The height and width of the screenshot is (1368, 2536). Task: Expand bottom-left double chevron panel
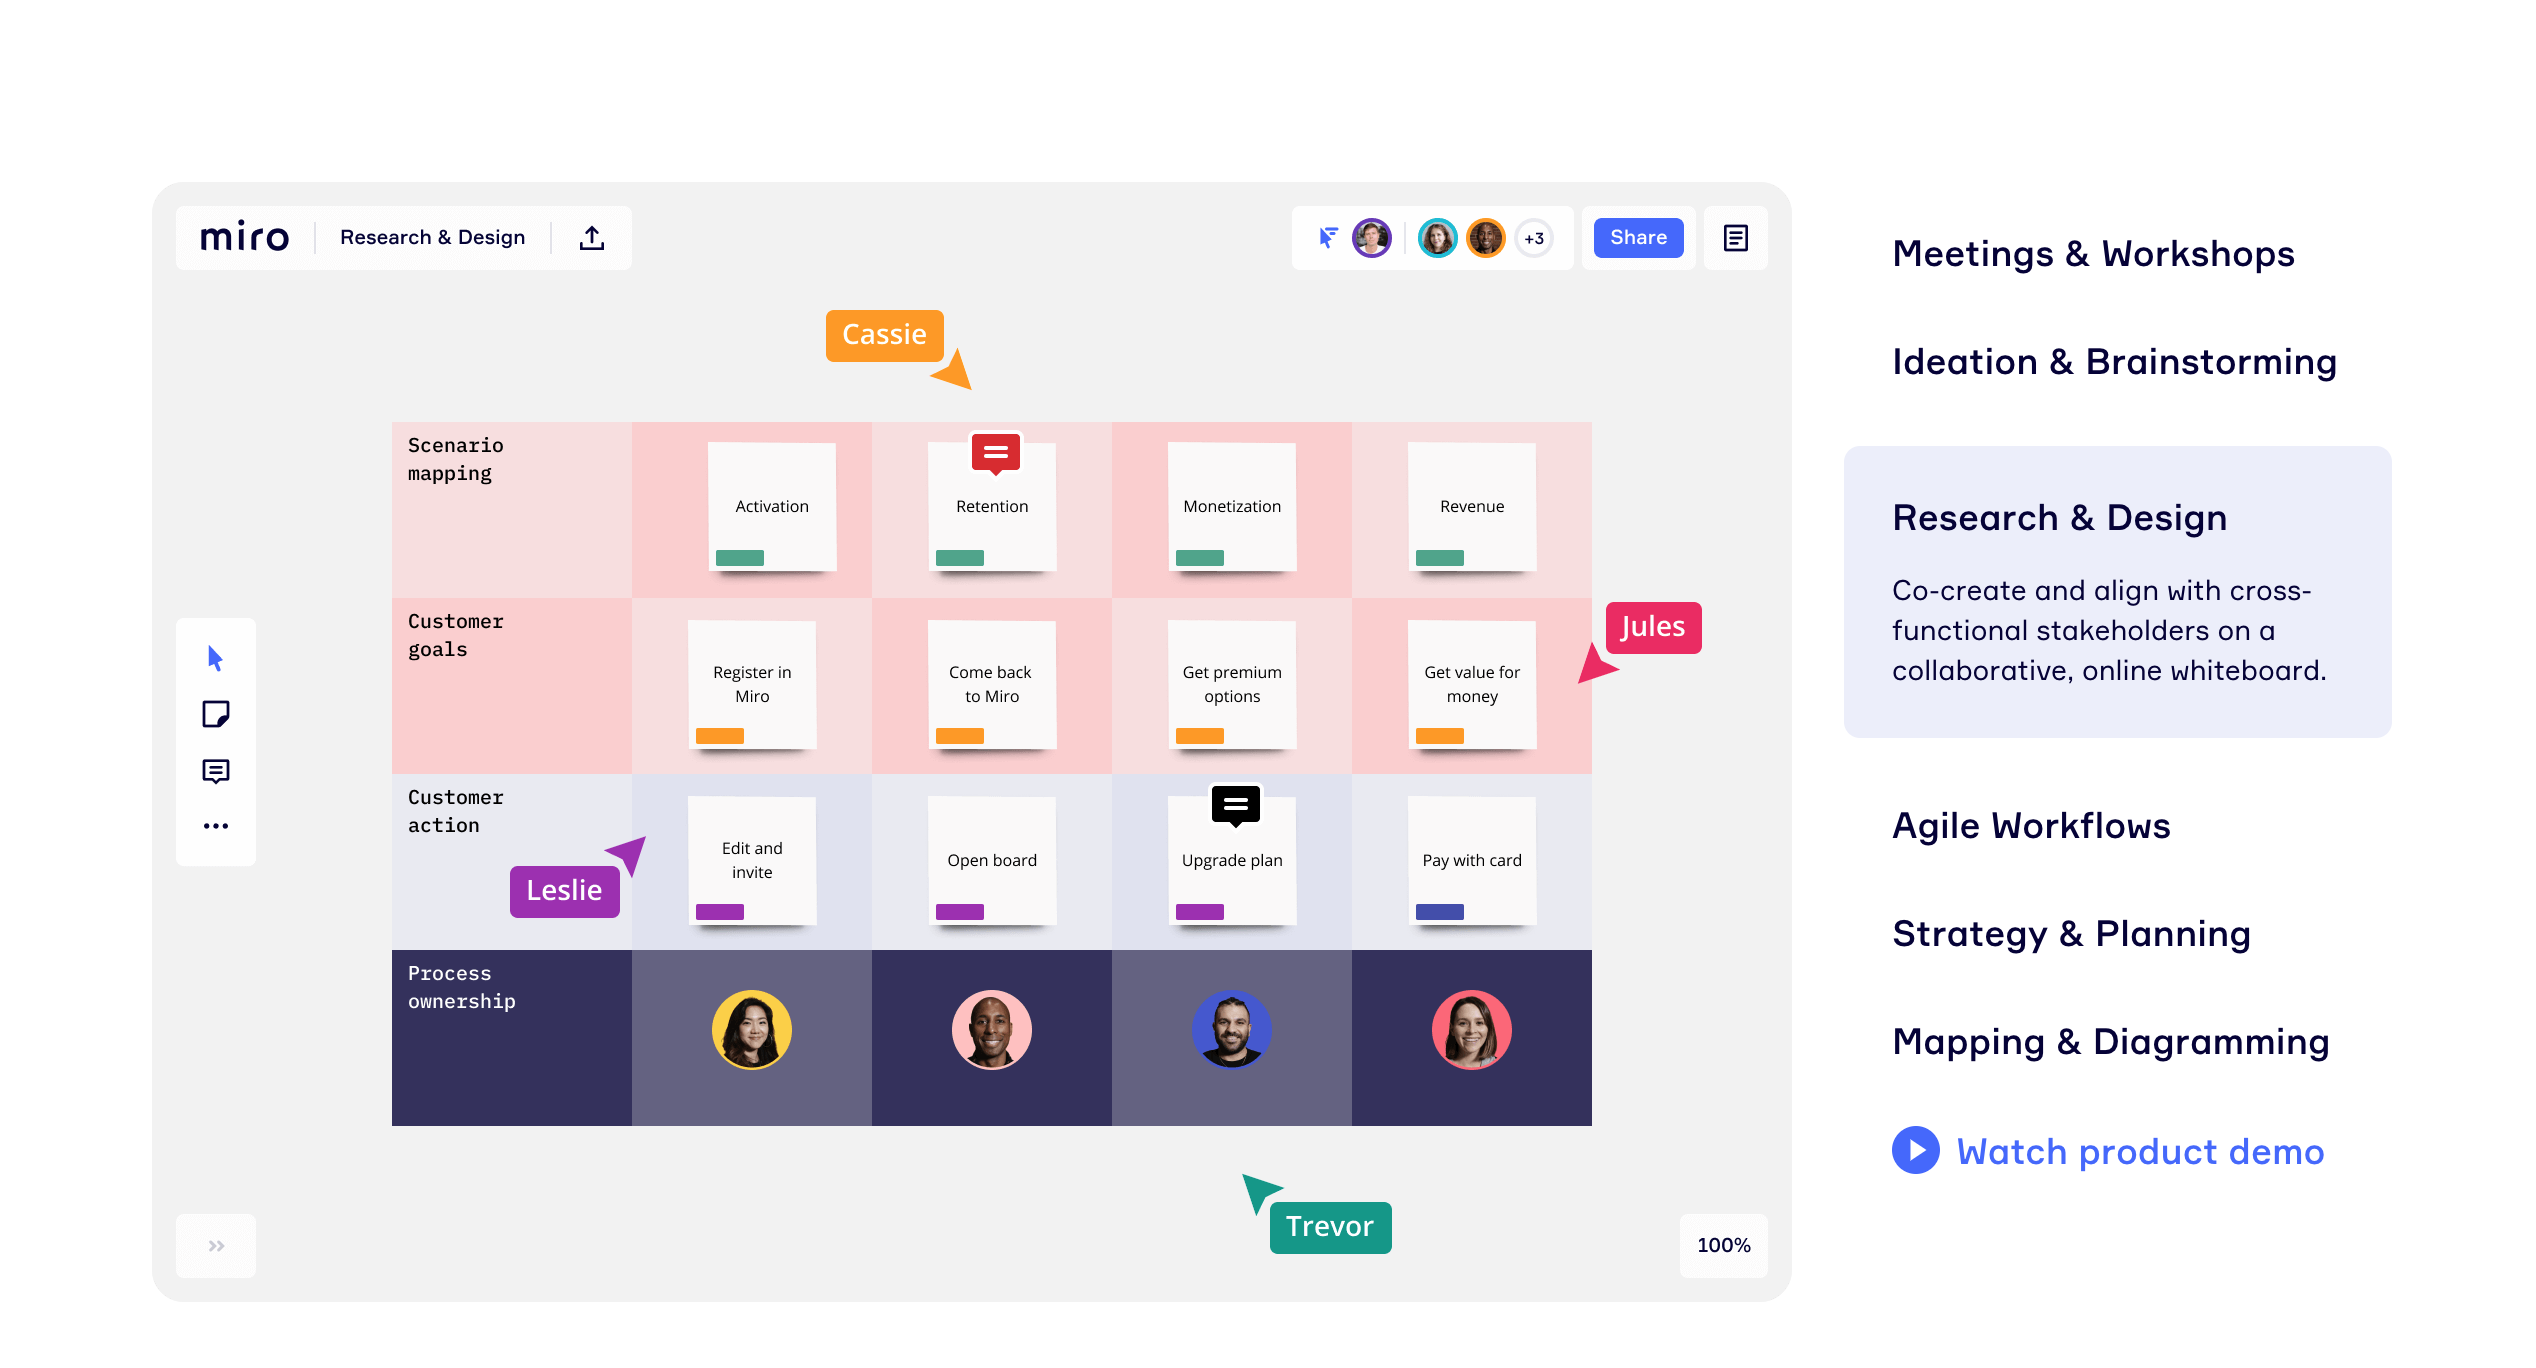click(x=216, y=1246)
